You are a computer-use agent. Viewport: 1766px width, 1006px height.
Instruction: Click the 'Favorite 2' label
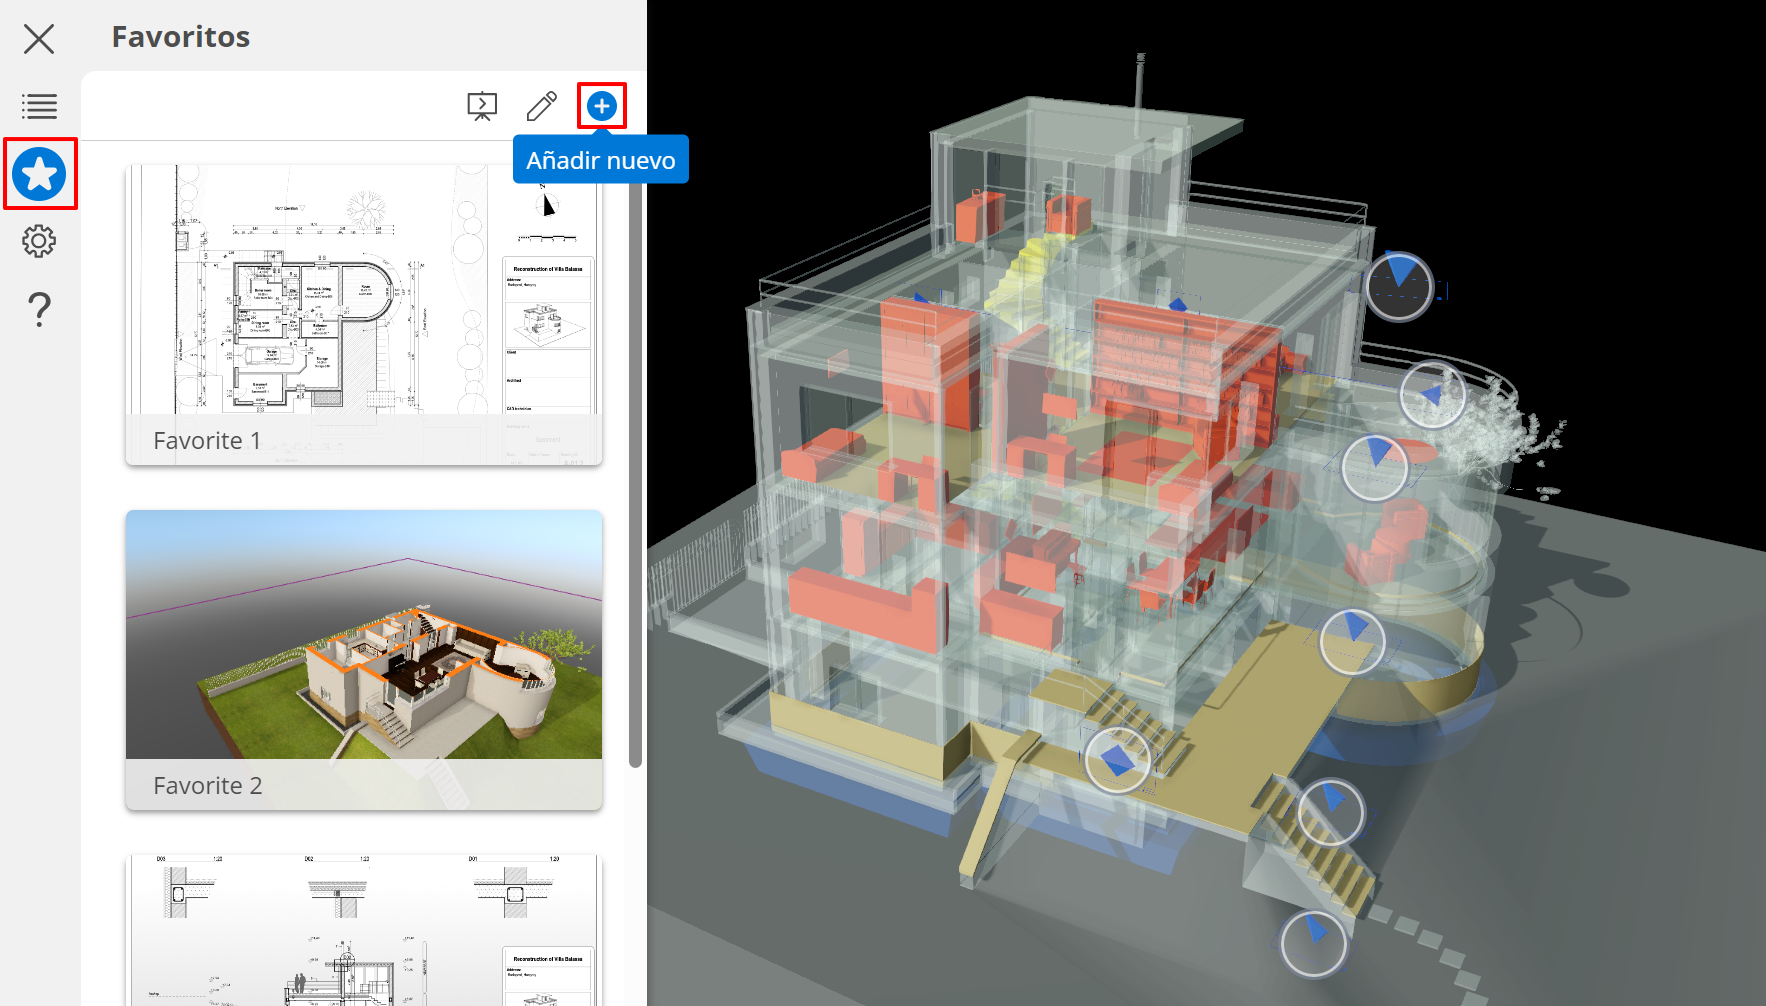click(208, 786)
